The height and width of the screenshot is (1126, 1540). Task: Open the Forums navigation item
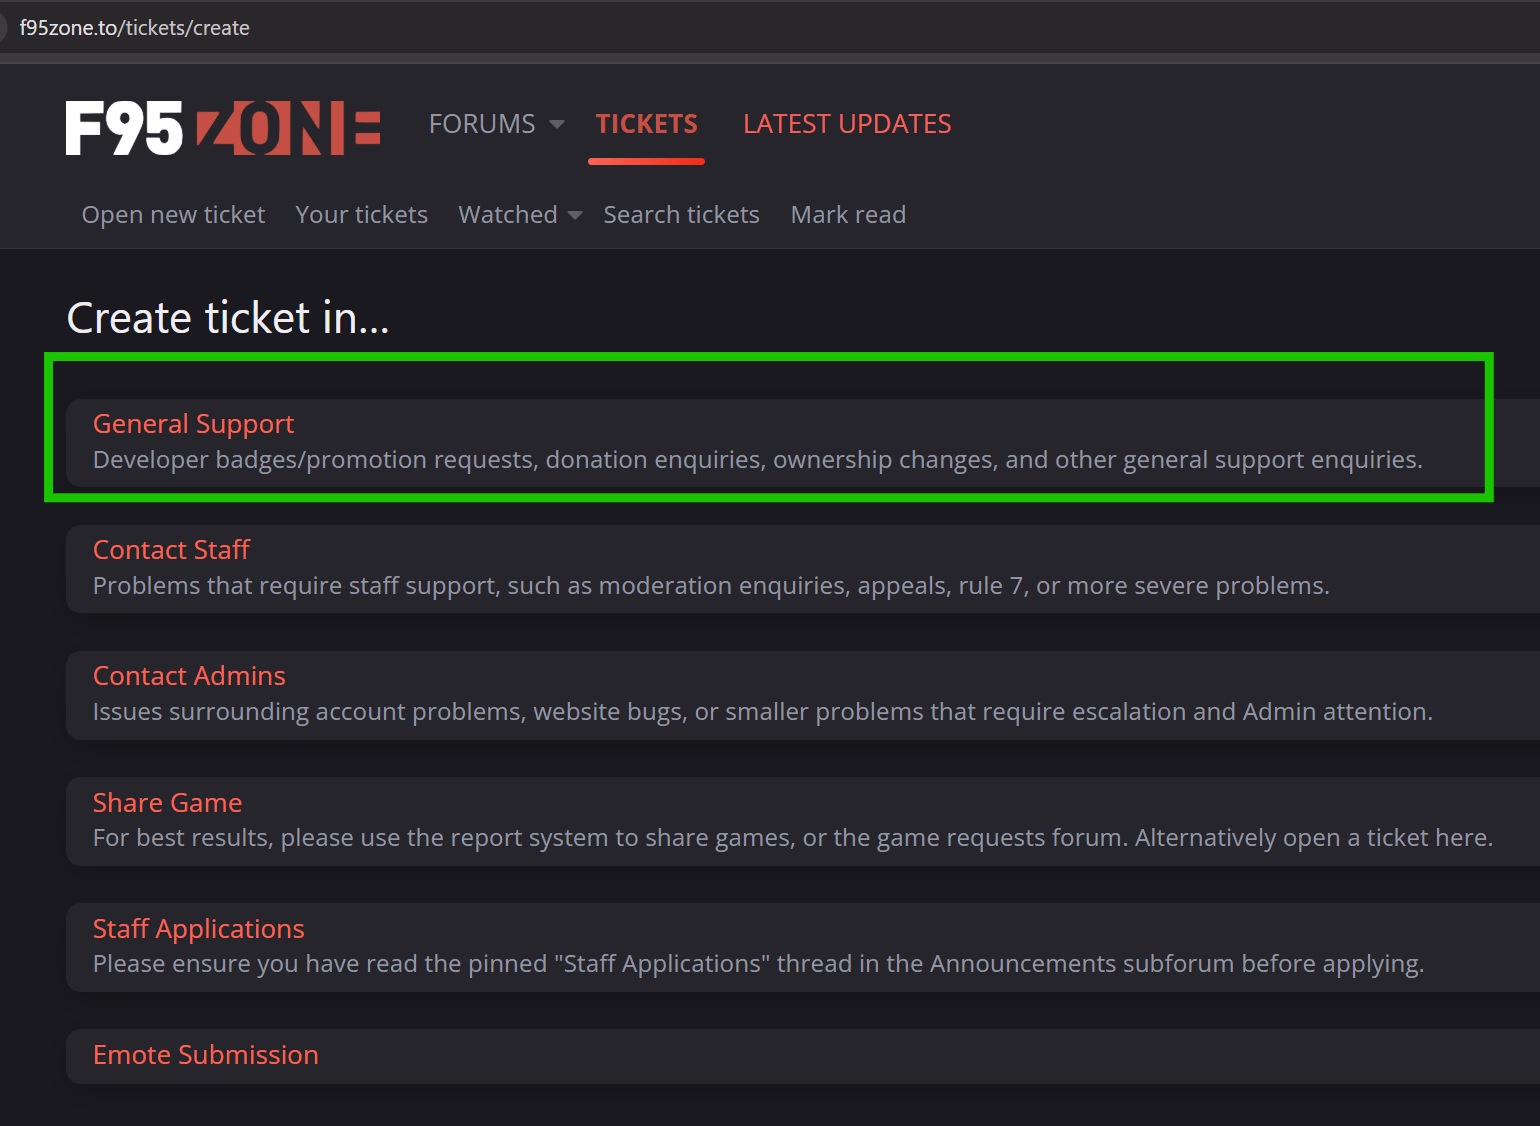coord(482,124)
